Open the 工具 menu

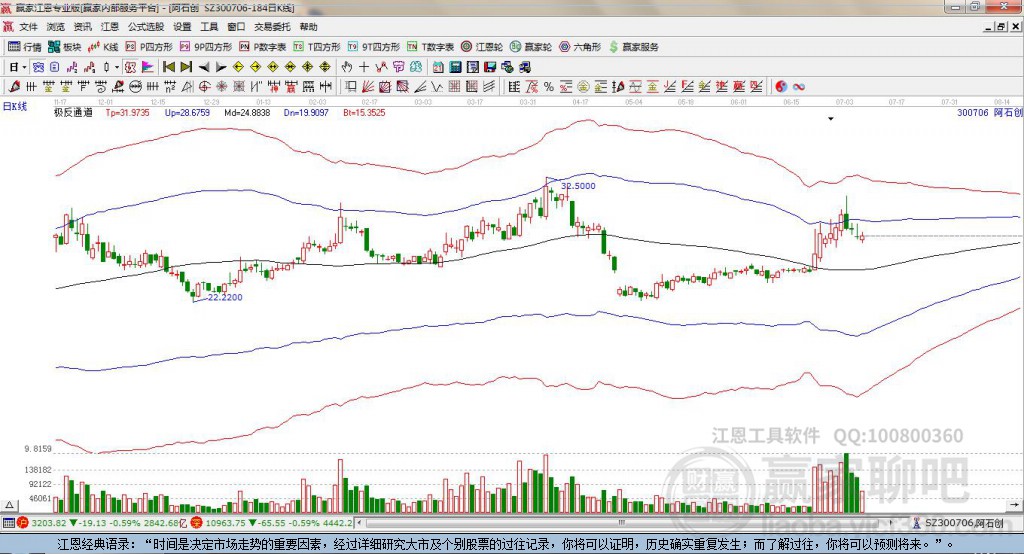click(x=209, y=27)
